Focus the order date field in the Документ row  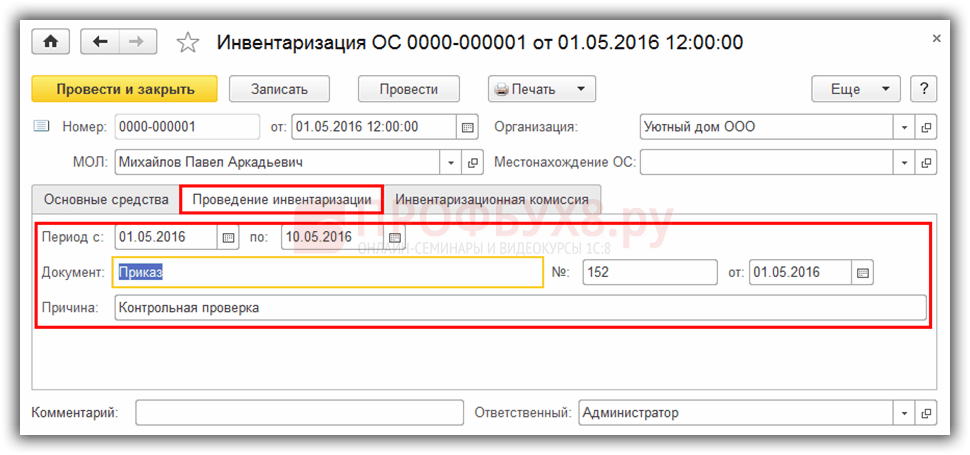click(x=800, y=273)
